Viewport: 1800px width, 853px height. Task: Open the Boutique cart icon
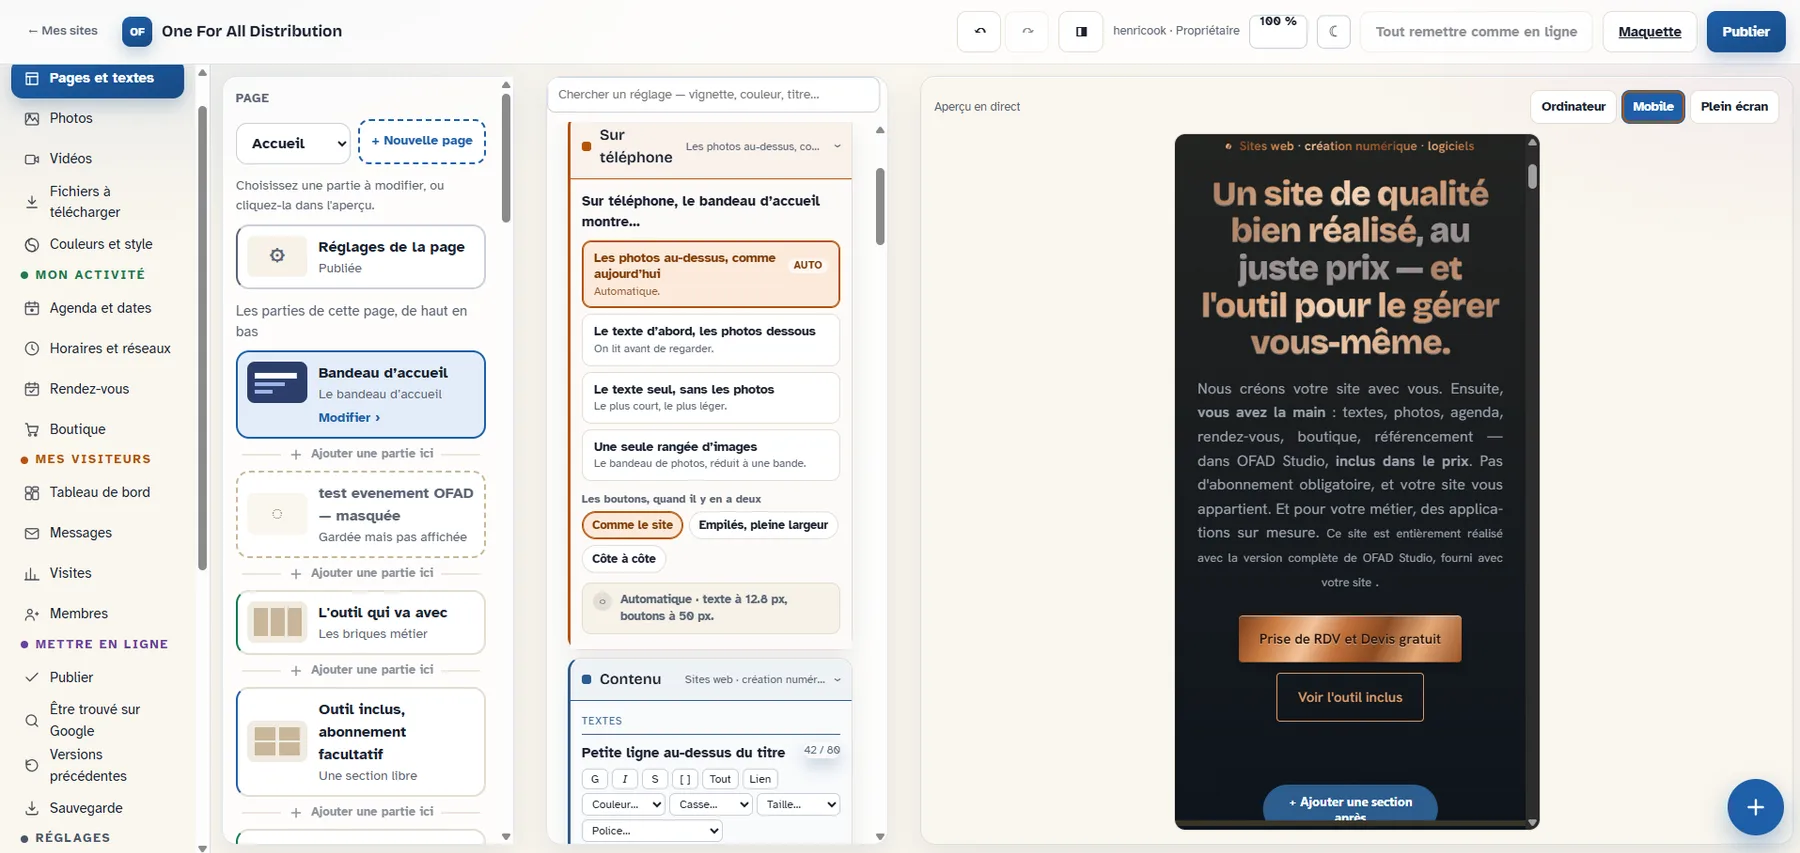click(x=32, y=429)
